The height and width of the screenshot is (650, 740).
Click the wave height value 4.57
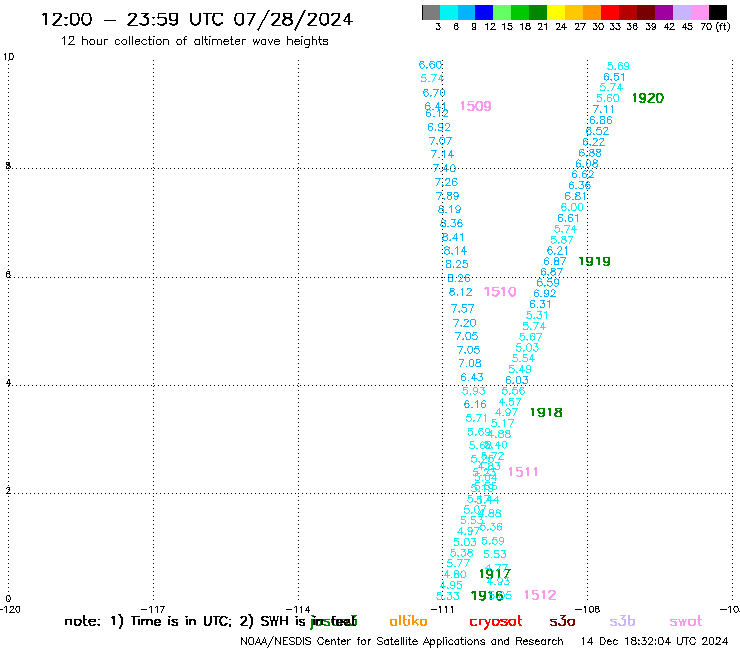click(x=510, y=402)
